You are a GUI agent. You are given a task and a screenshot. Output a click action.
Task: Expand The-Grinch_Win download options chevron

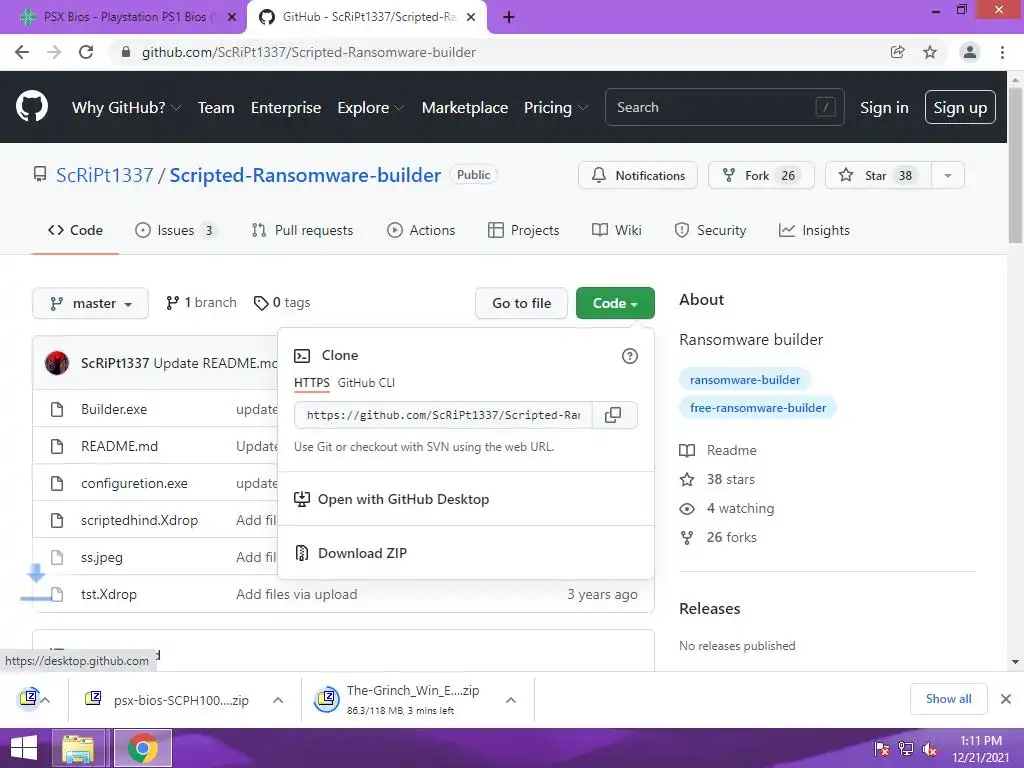point(511,700)
